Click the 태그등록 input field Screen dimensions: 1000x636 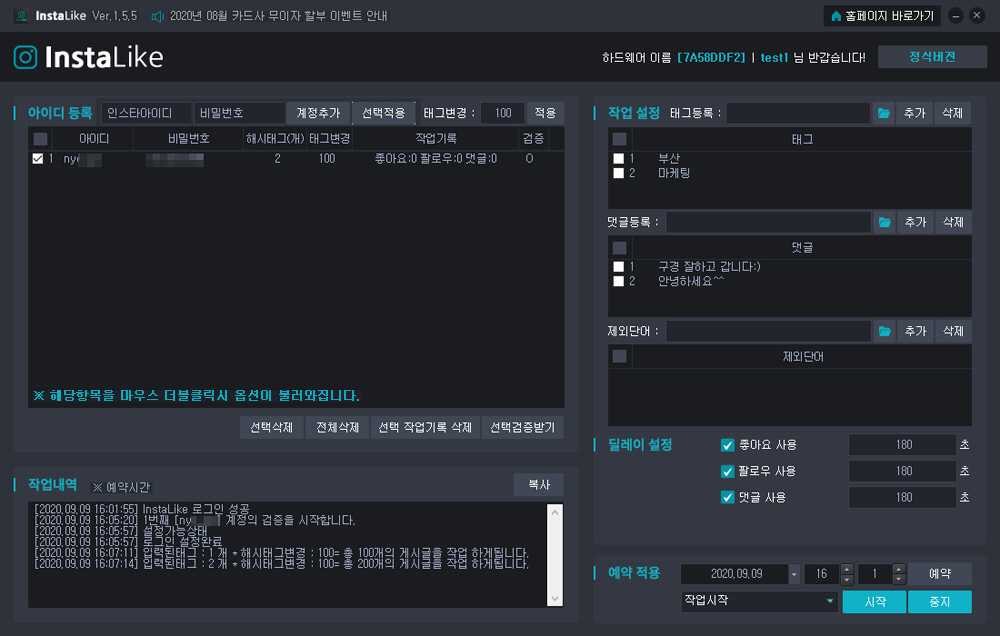(798, 113)
